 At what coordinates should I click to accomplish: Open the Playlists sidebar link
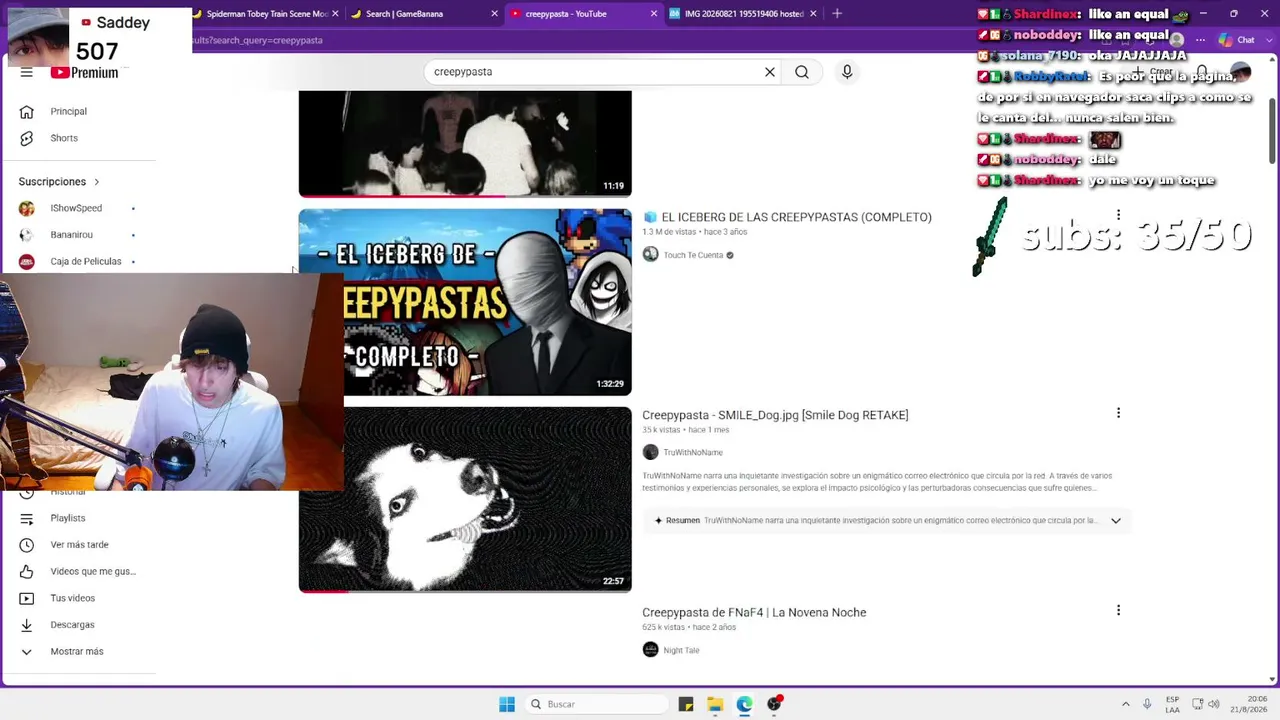(x=68, y=518)
